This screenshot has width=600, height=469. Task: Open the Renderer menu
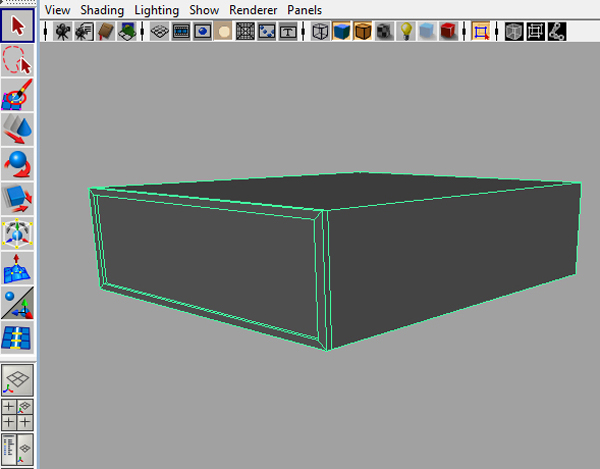coord(253,10)
